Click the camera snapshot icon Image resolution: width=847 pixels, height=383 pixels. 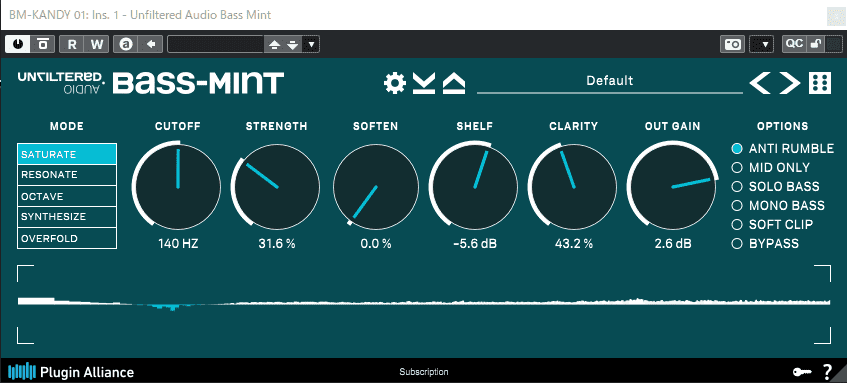733,44
